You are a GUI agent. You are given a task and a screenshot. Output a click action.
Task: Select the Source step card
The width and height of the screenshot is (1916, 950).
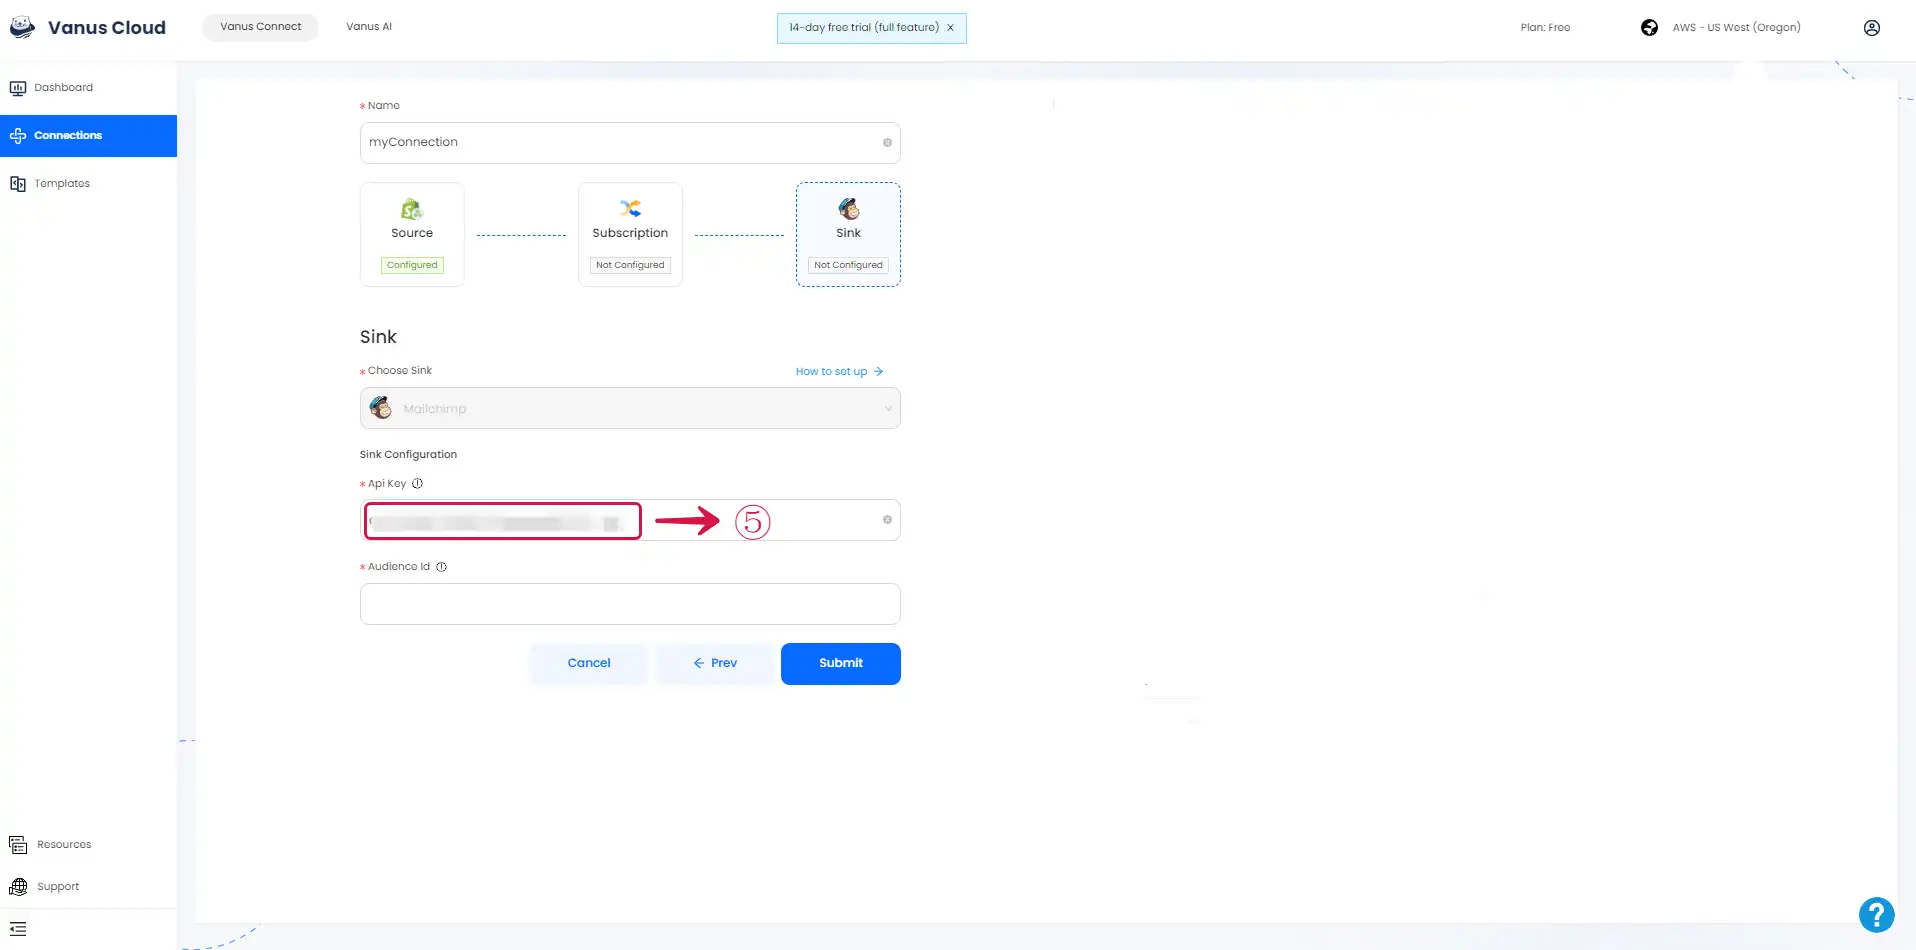[x=412, y=235]
